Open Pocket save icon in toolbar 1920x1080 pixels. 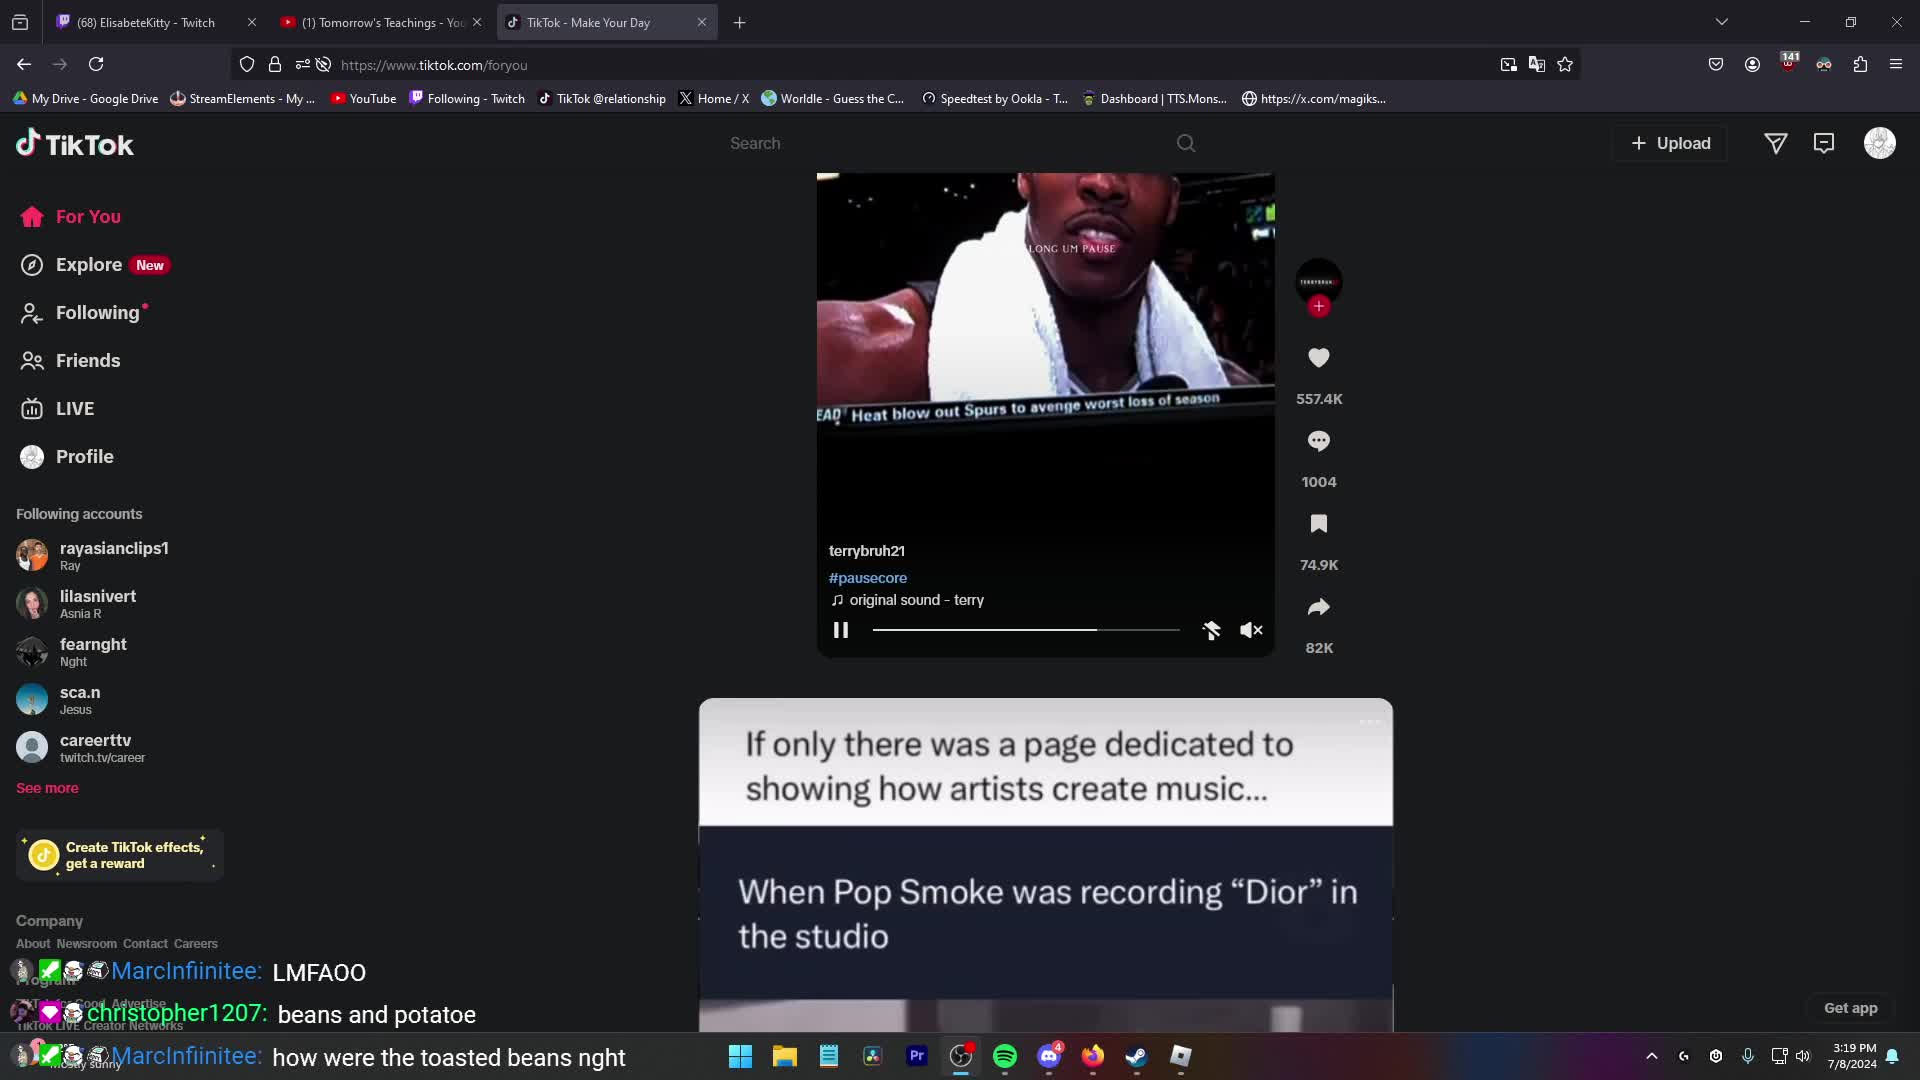pyautogui.click(x=1716, y=64)
